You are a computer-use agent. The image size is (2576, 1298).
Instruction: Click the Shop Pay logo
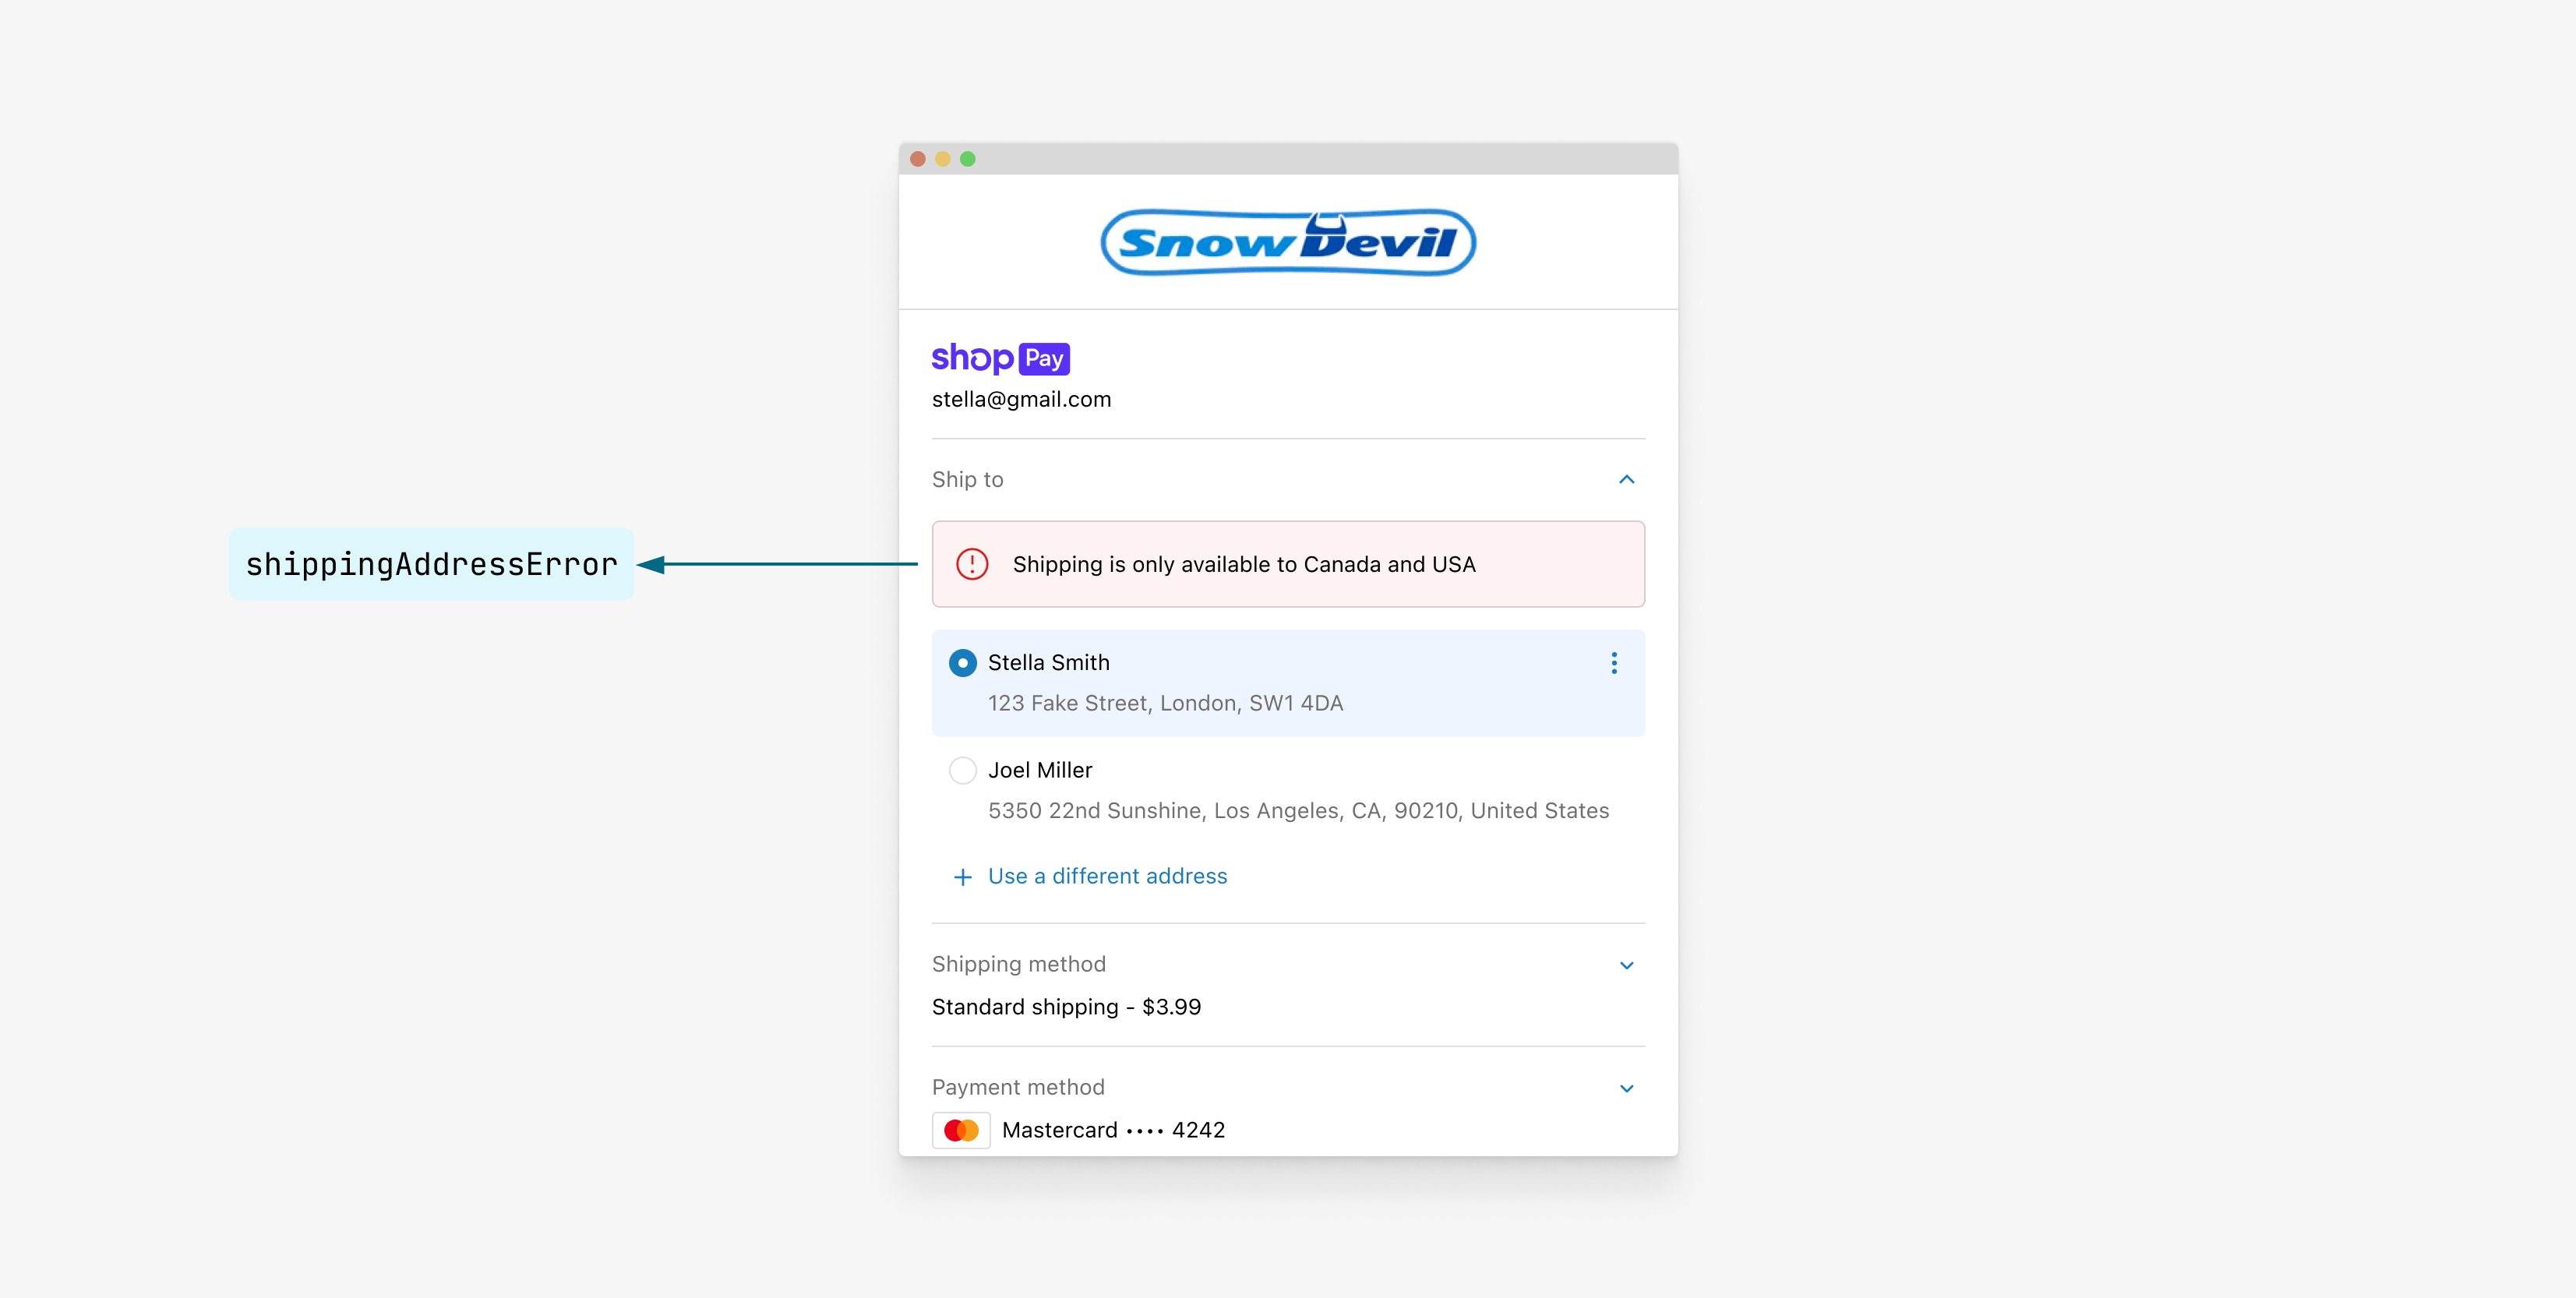pyautogui.click(x=1000, y=357)
